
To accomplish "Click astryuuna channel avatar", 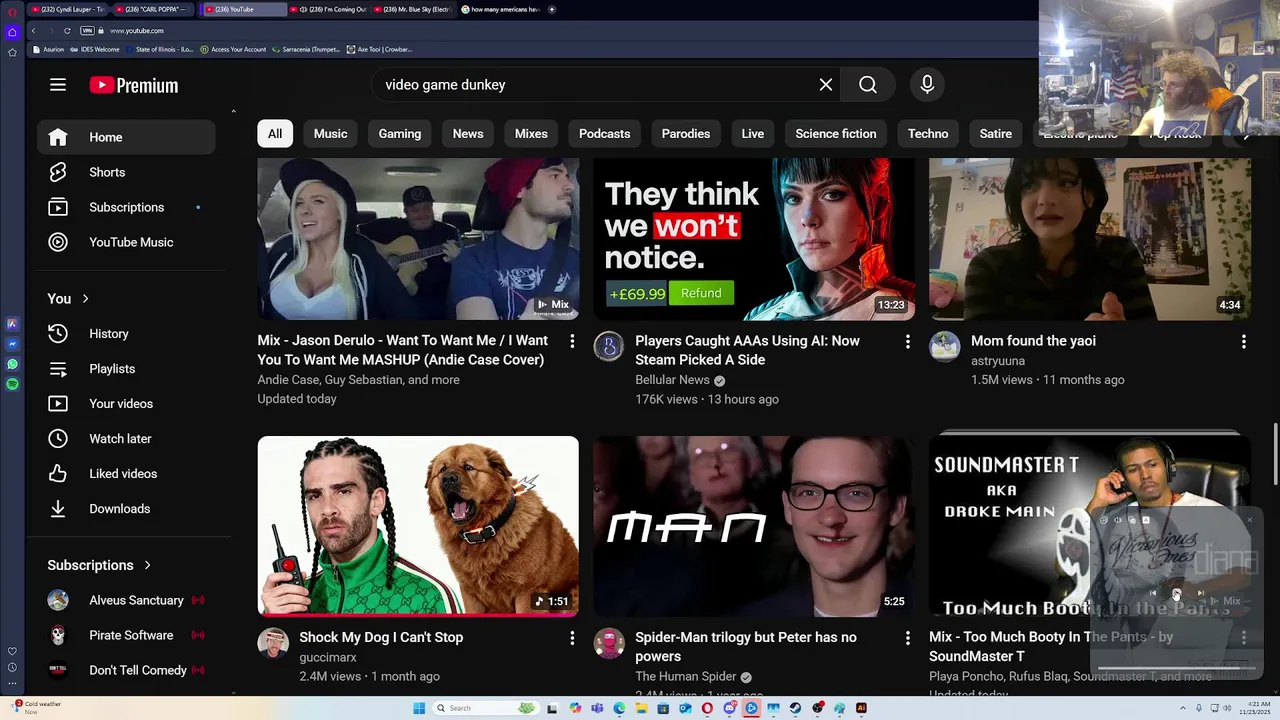I will (x=945, y=347).
